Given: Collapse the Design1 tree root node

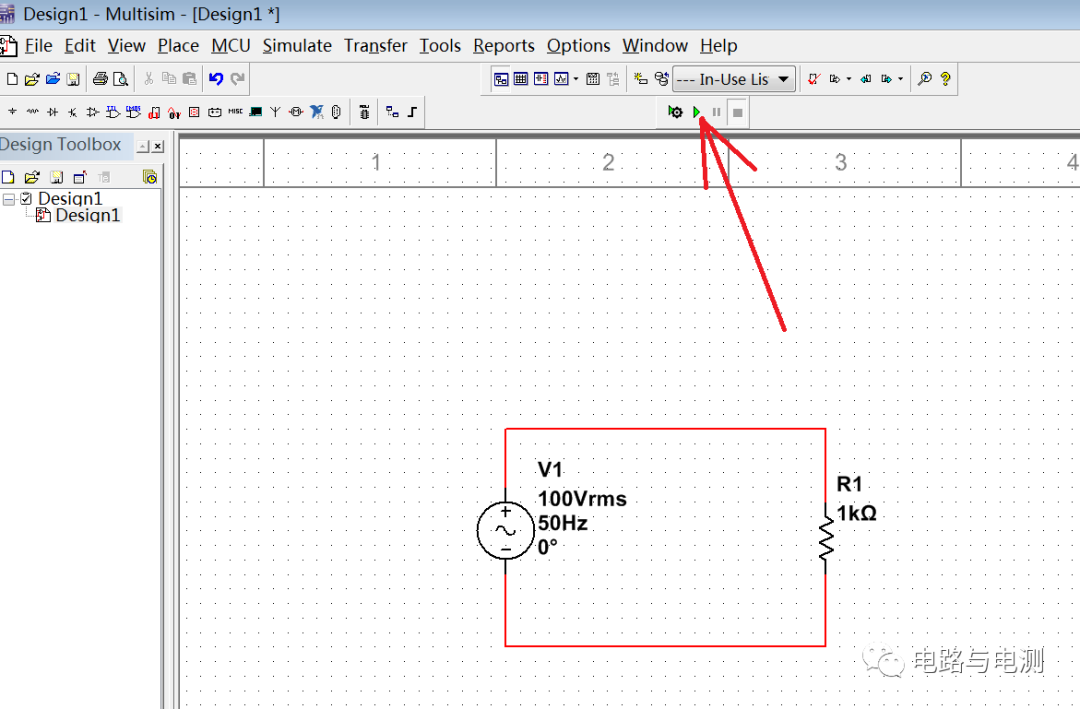Looking at the screenshot, I should 9,199.
